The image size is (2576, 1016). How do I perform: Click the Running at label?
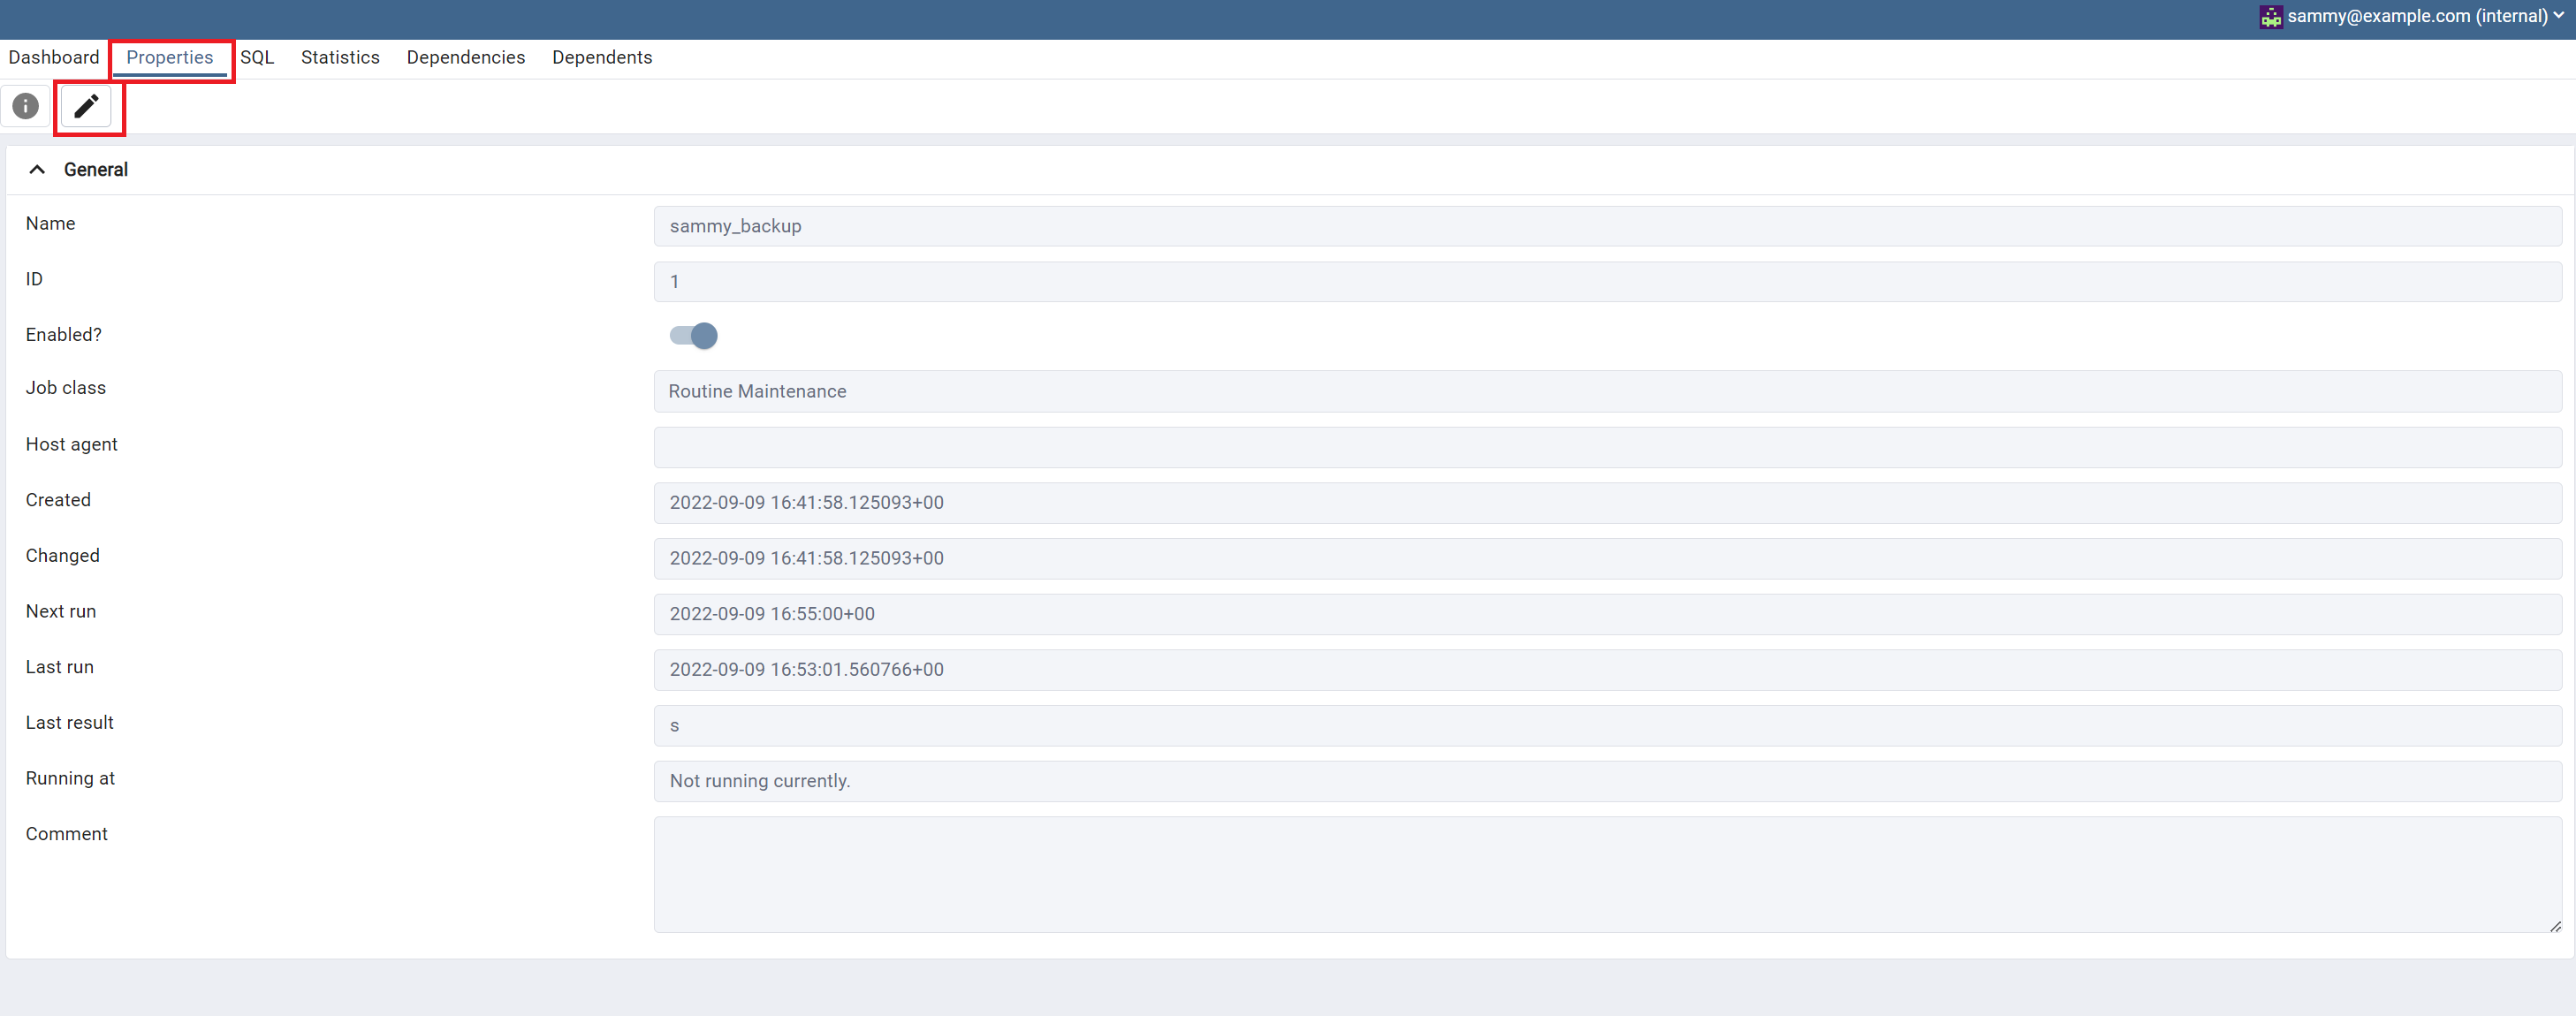tap(71, 779)
